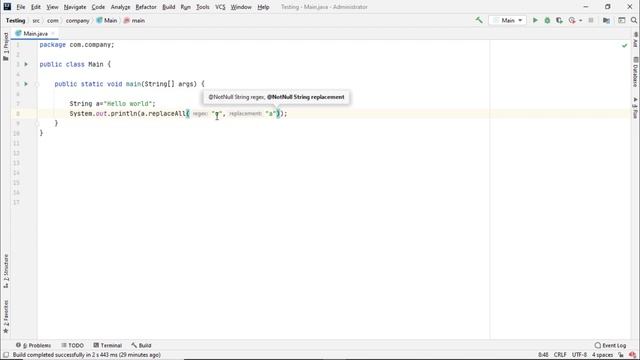Open the Main run configuration dropdown
Image resolution: width=640 pixels, height=360 pixels.
click(x=507, y=20)
